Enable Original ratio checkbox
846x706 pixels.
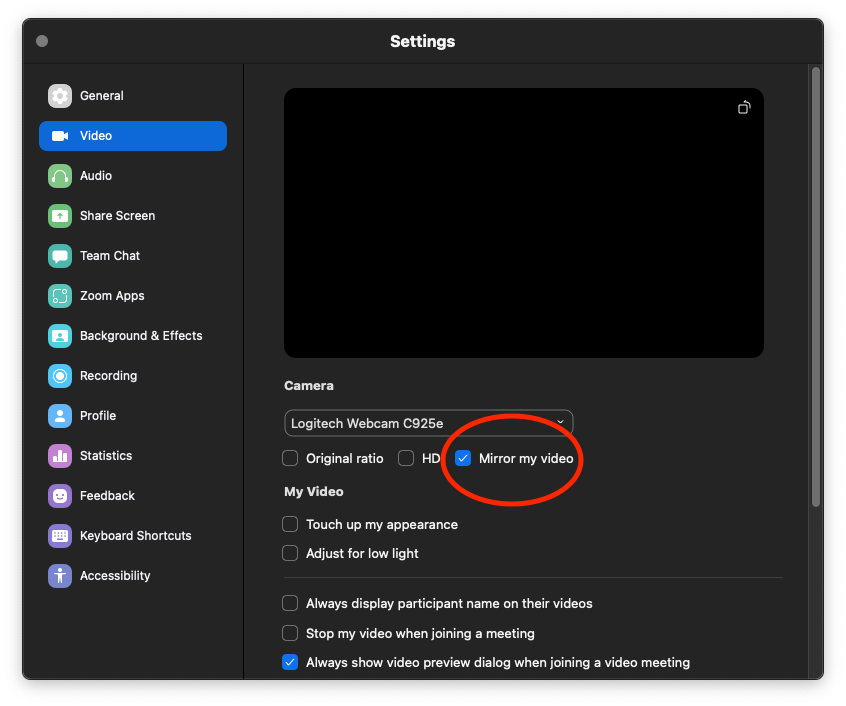[x=290, y=458]
